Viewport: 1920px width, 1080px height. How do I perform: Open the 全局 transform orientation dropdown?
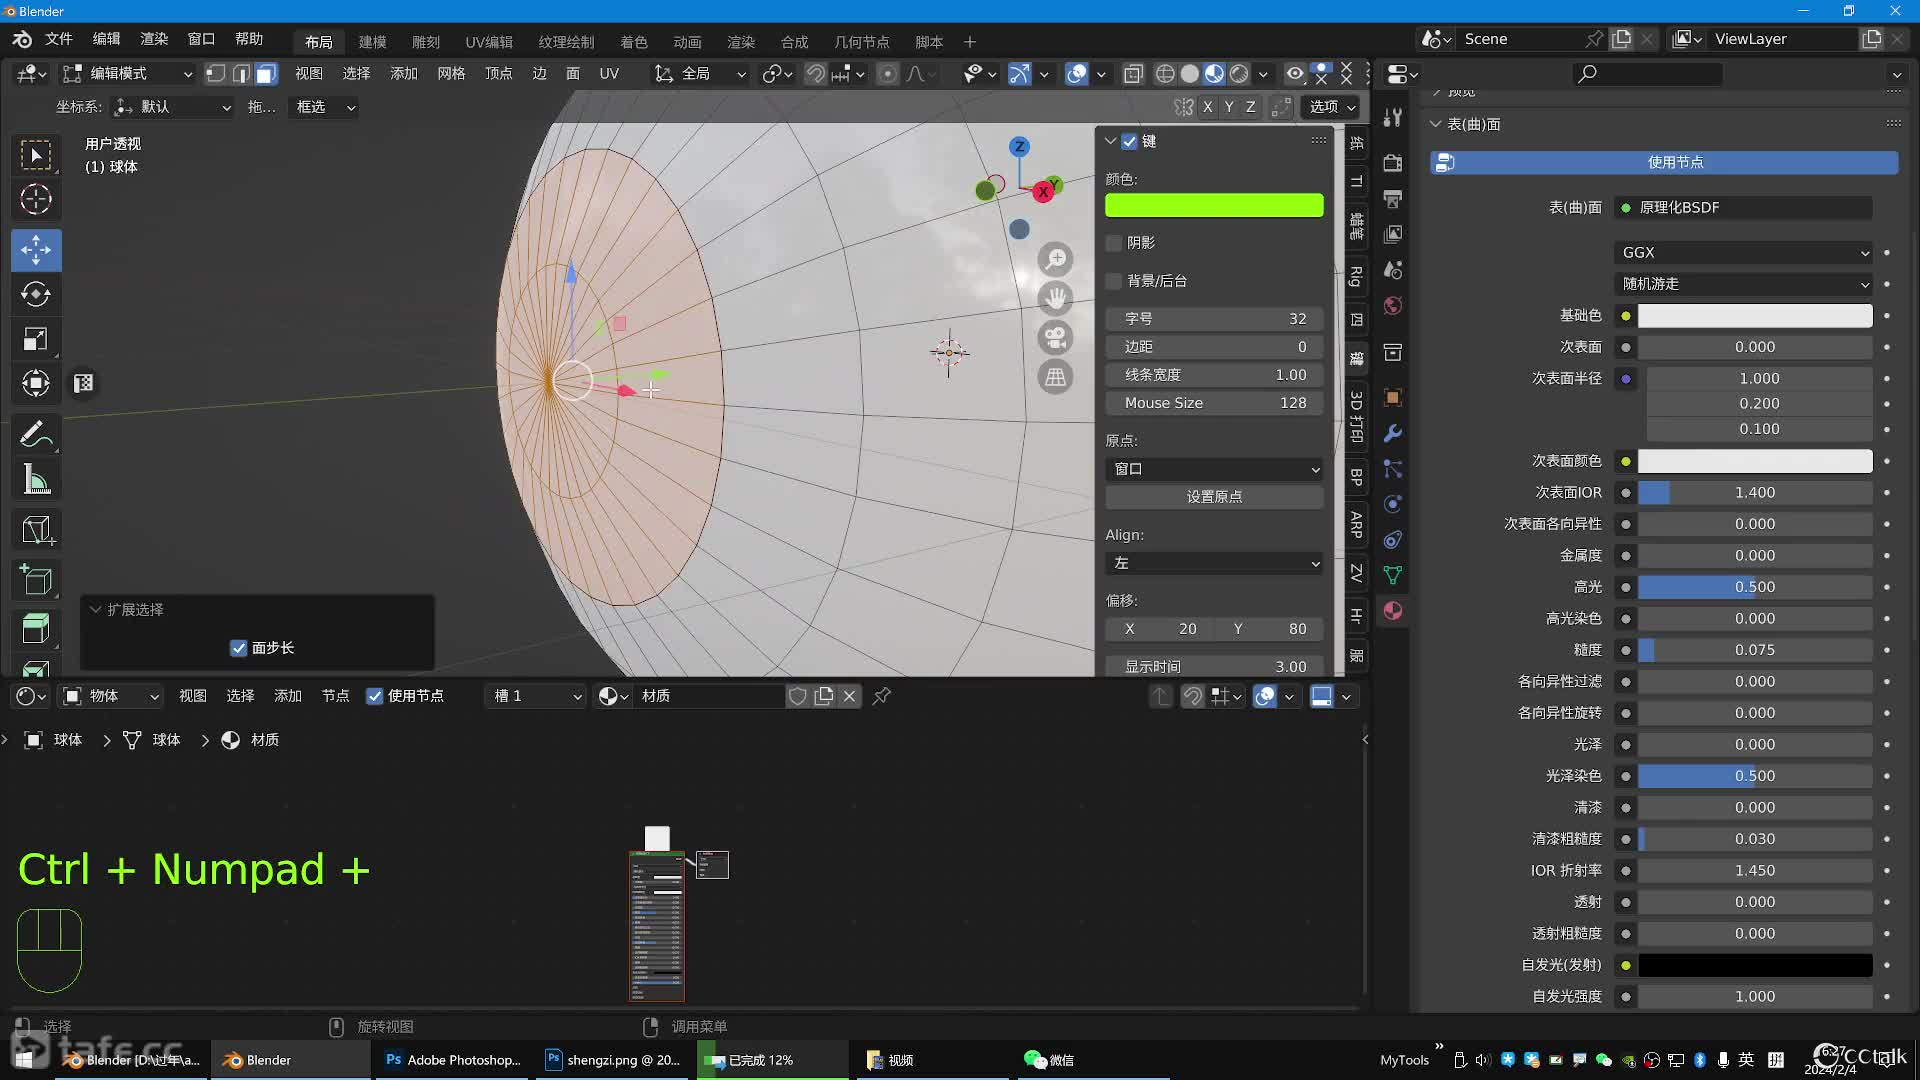699,73
